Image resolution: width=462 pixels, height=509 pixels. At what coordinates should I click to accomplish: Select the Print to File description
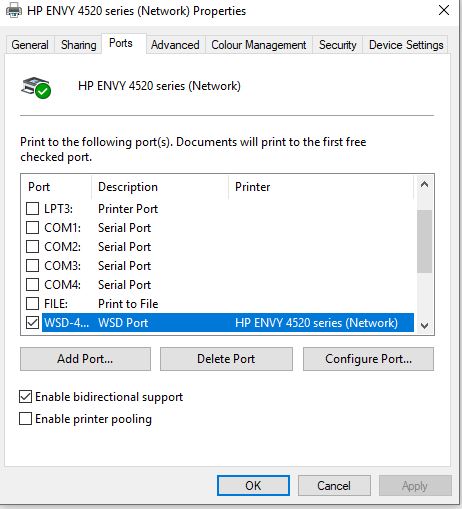point(128,304)
